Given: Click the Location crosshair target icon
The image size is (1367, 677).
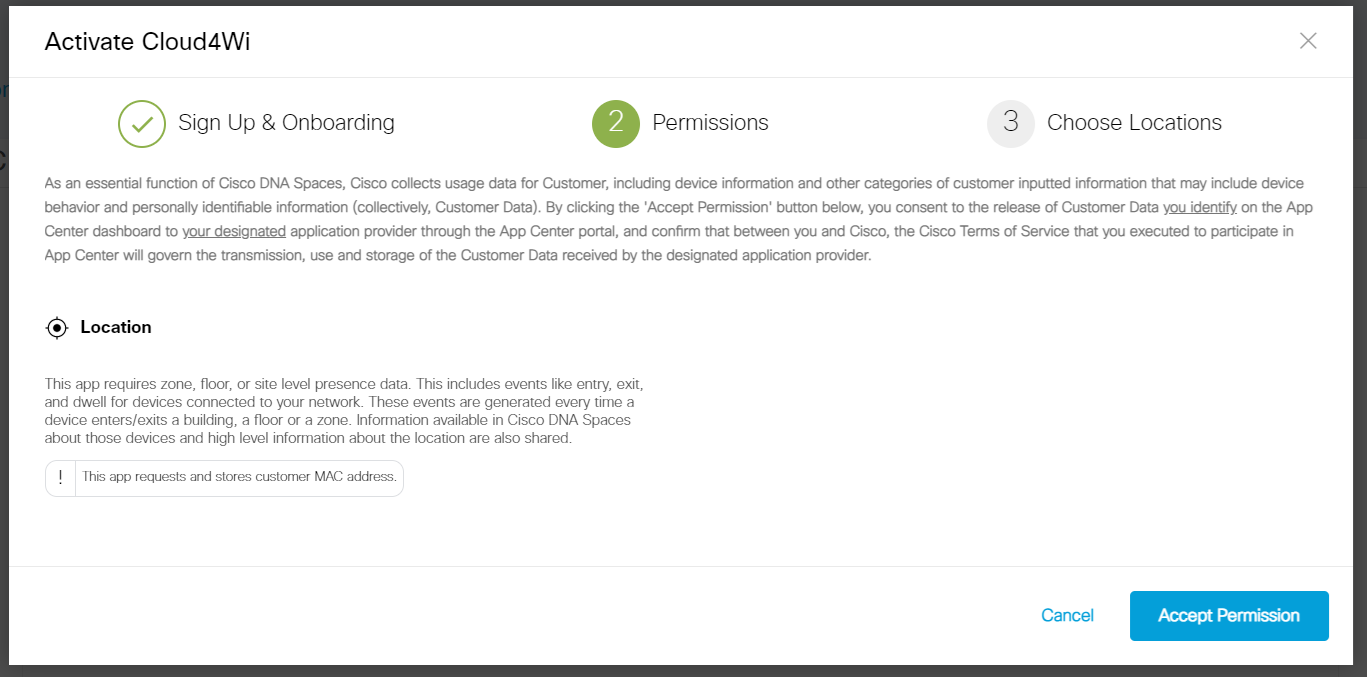Looking at the screenshot, I should point(57,328).
